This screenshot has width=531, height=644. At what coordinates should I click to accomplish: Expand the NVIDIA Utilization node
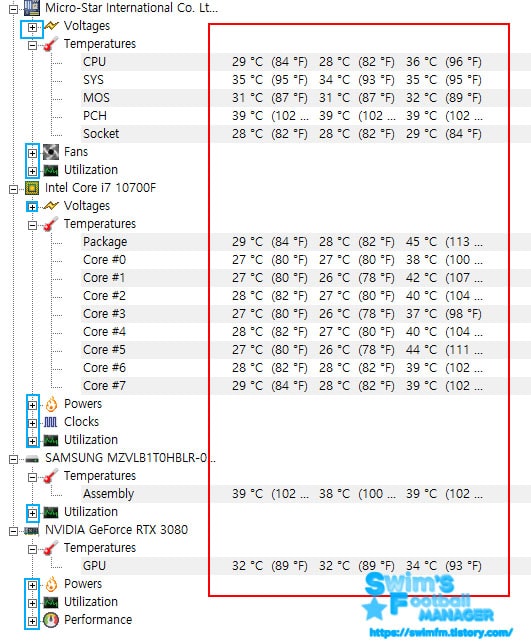[32, 604]
